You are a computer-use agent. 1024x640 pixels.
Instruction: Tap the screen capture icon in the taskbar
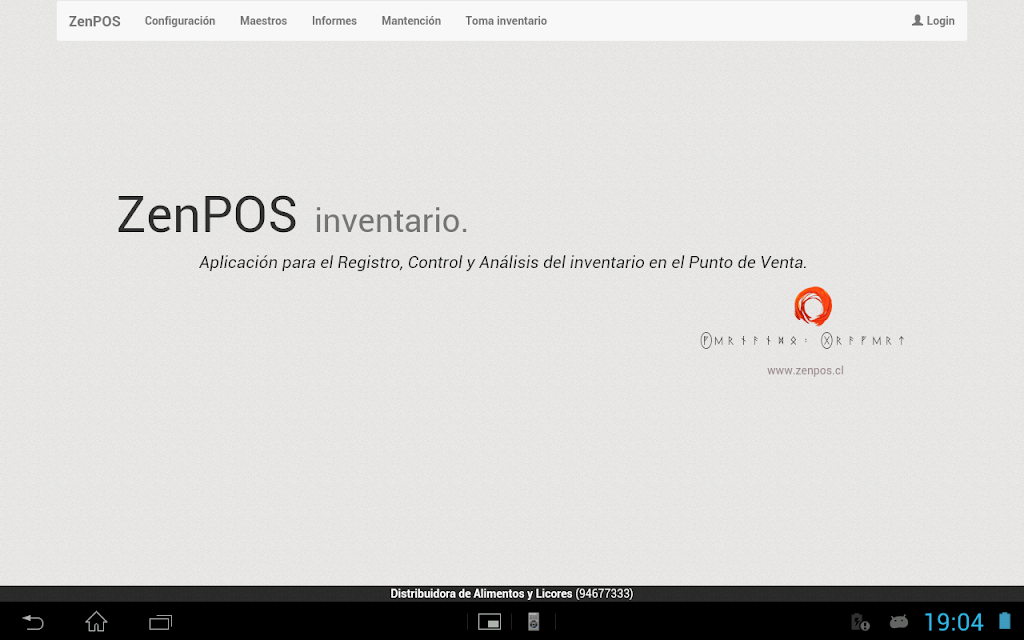click(489, 622)
